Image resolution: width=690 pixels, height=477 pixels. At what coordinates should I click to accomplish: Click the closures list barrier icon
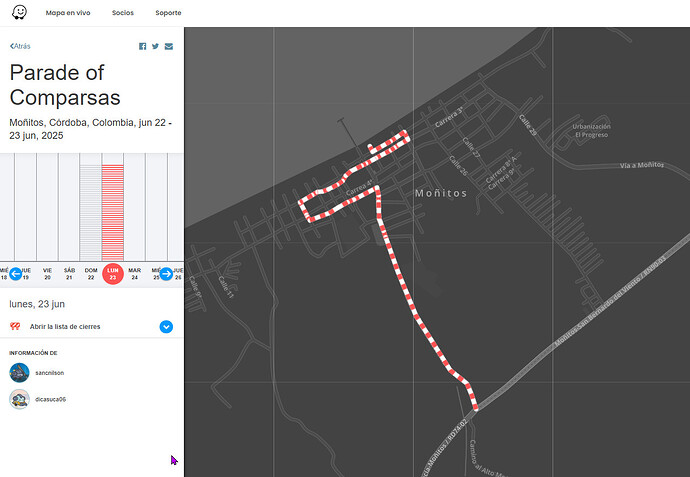click(x=15, y=326)
